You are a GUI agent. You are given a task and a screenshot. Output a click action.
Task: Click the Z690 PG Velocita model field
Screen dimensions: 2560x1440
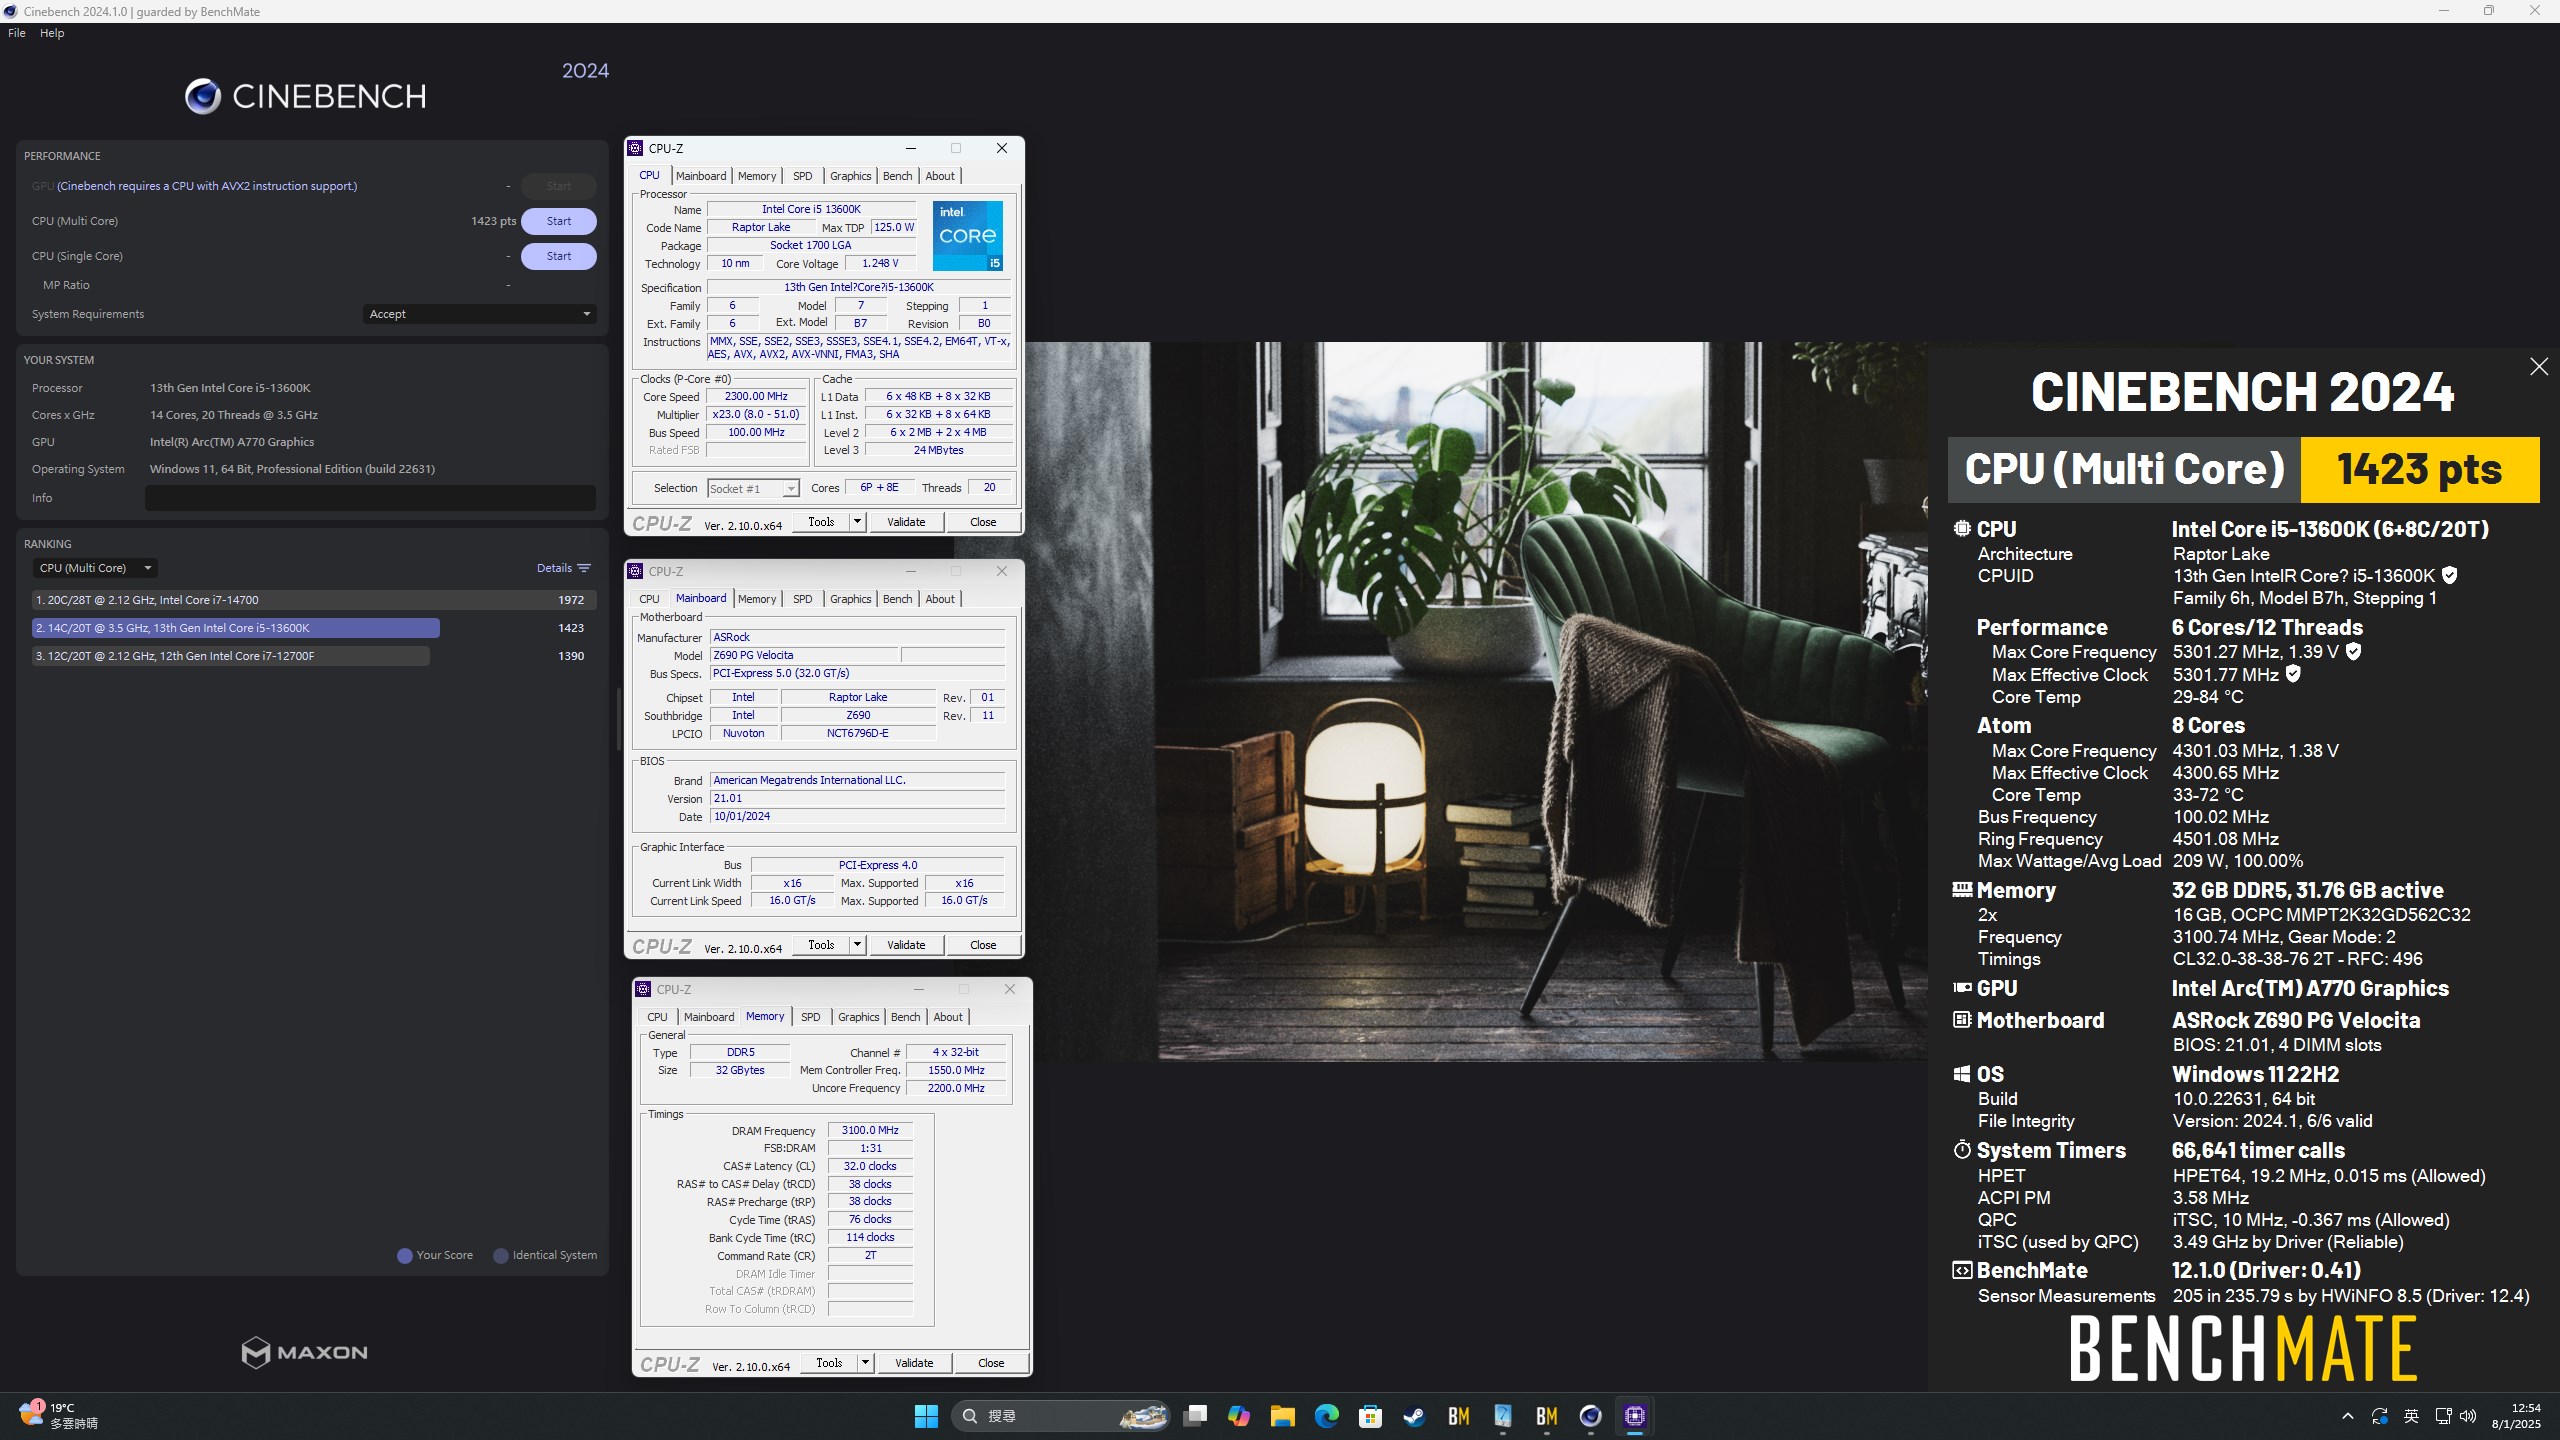(x=805, y=655)
